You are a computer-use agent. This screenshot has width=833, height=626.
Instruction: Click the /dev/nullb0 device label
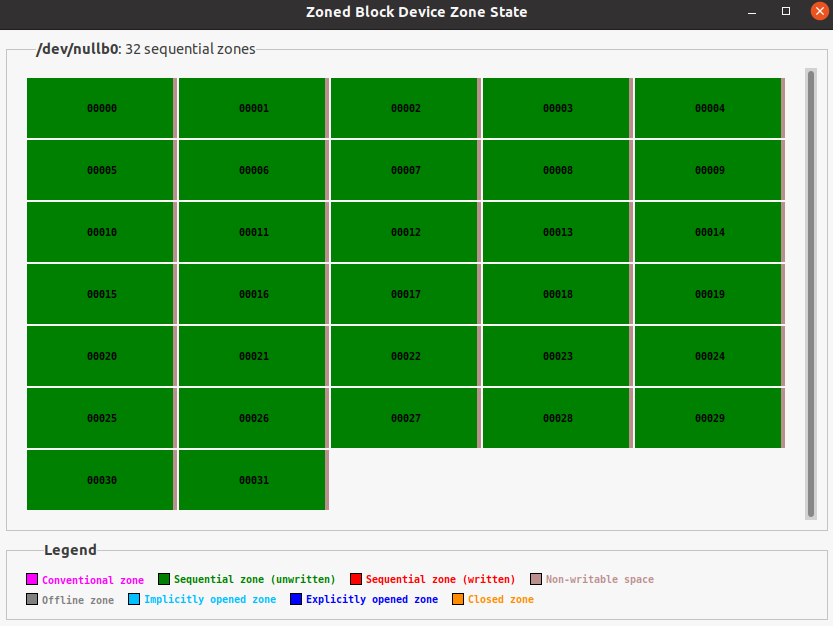(77, 49)
